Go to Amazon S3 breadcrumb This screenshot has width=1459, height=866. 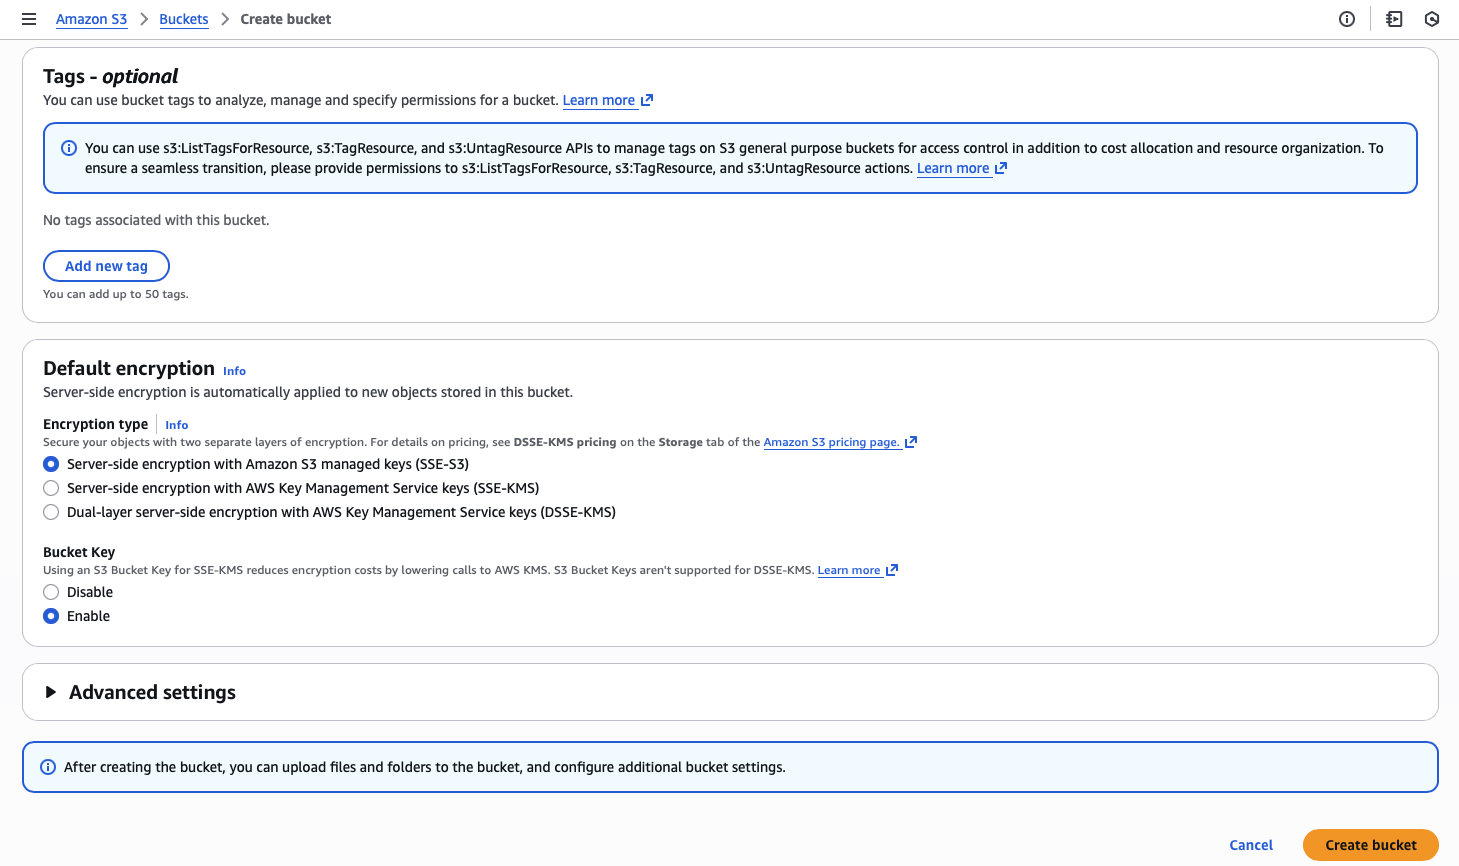click(x=91, y=19)
